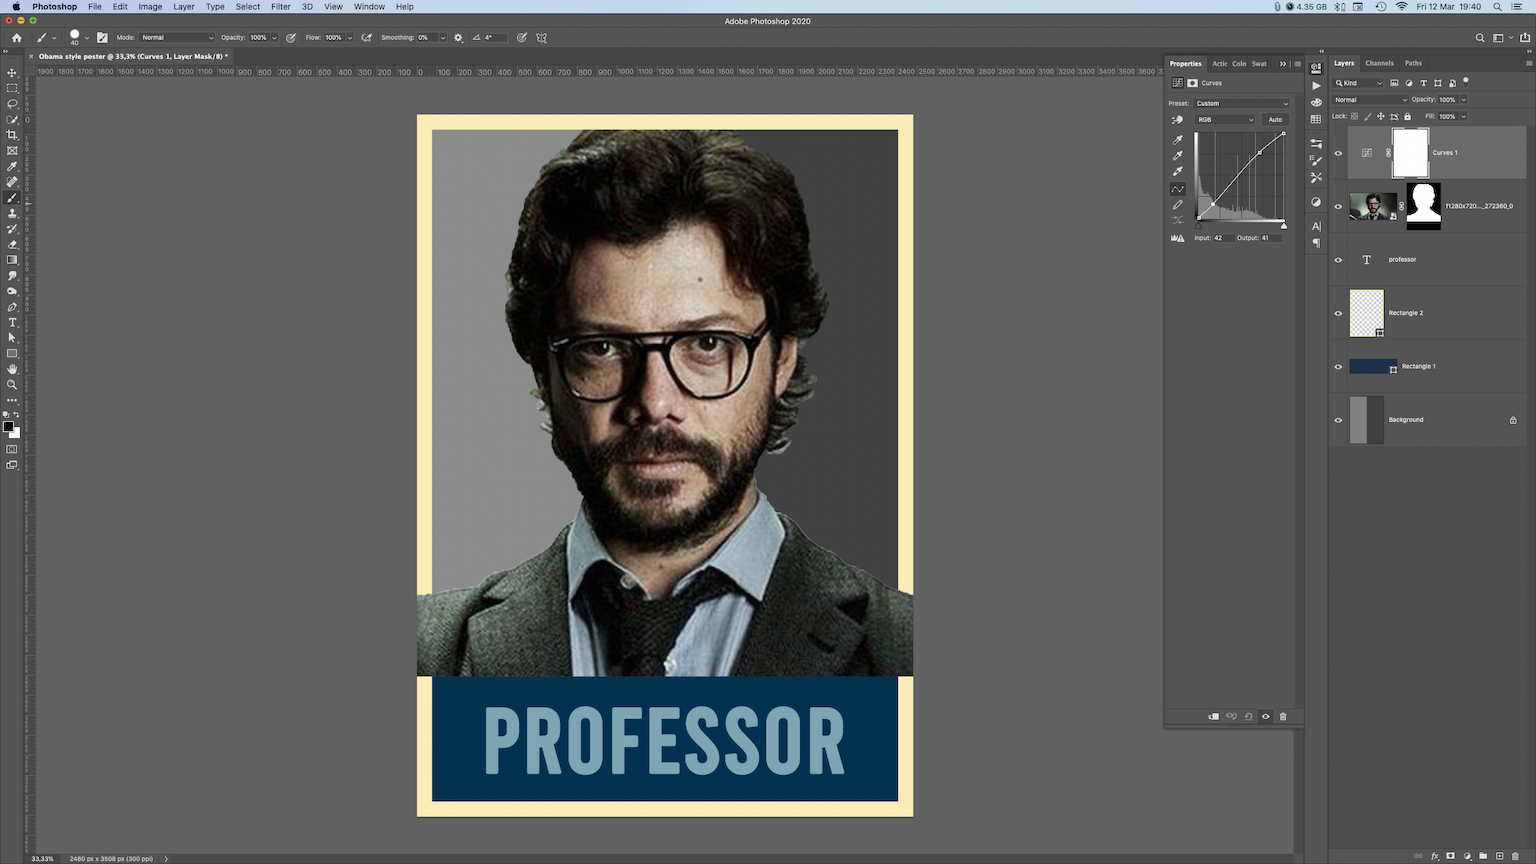1536x864 pixels.
Task: Select the Rectangular Marquee tool
Action: pos(12,88)
